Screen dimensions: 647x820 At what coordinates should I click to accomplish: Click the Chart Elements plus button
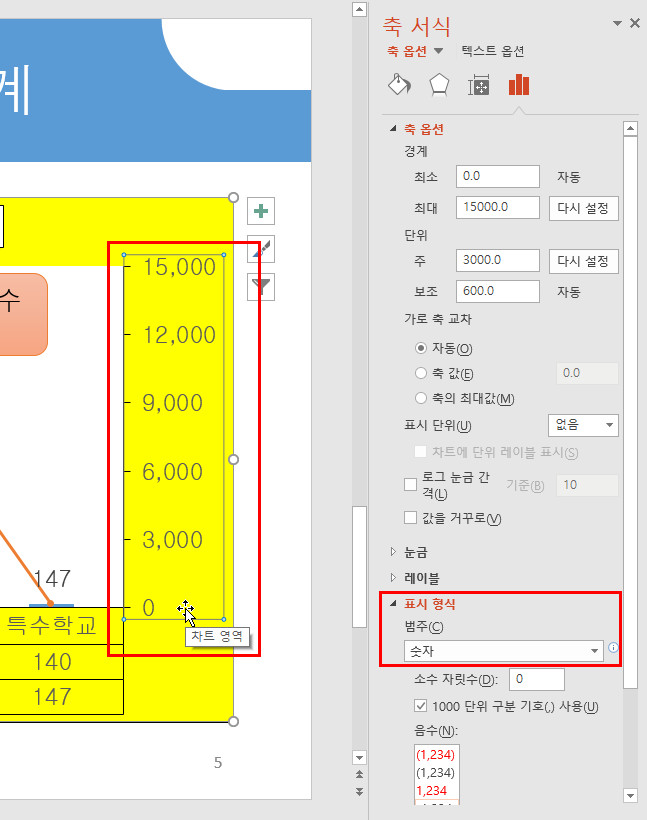pos(261,211)
